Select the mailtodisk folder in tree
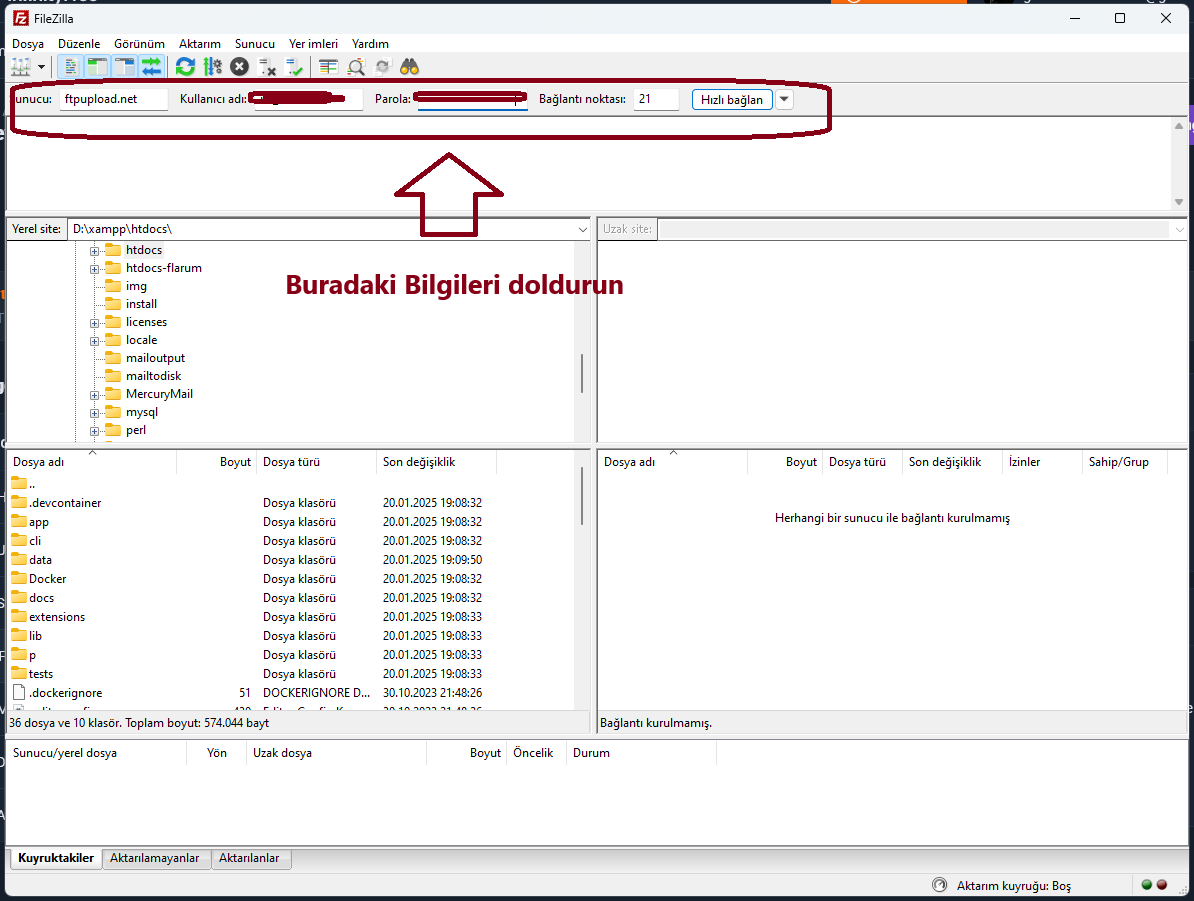1194x901 pixels. (x=154, y=376)
